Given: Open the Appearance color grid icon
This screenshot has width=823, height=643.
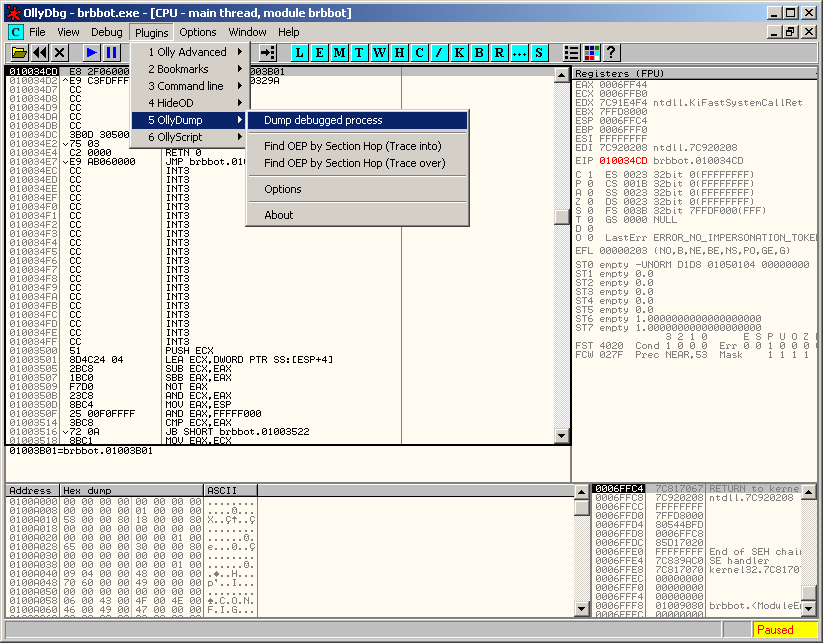Looking at the screenshot, I should [x=591, y=52].
